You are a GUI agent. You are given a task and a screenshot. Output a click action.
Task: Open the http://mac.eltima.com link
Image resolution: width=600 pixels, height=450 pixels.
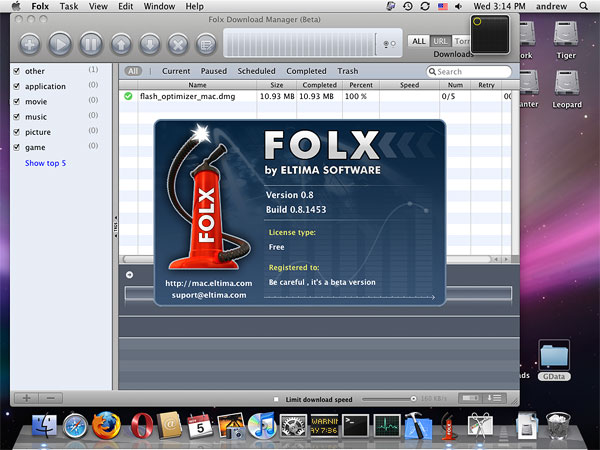209,283
